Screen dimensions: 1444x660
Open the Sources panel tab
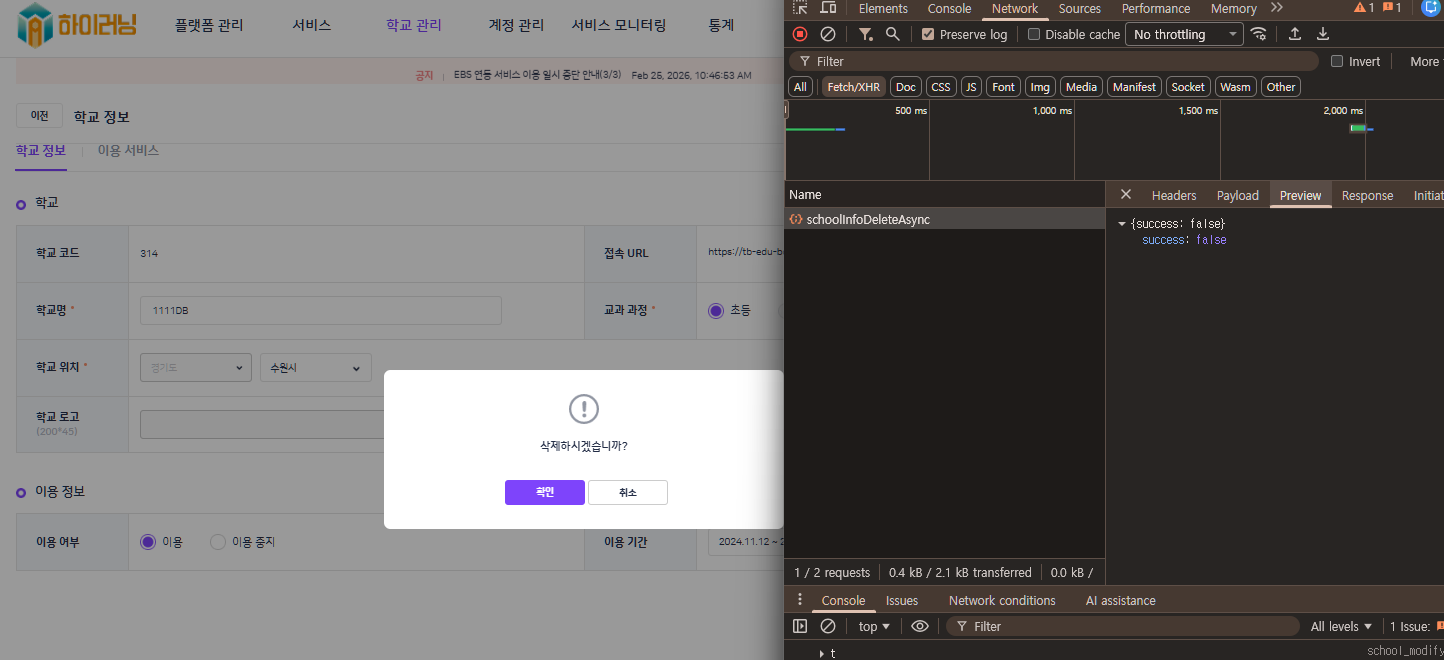point(1079,9)
